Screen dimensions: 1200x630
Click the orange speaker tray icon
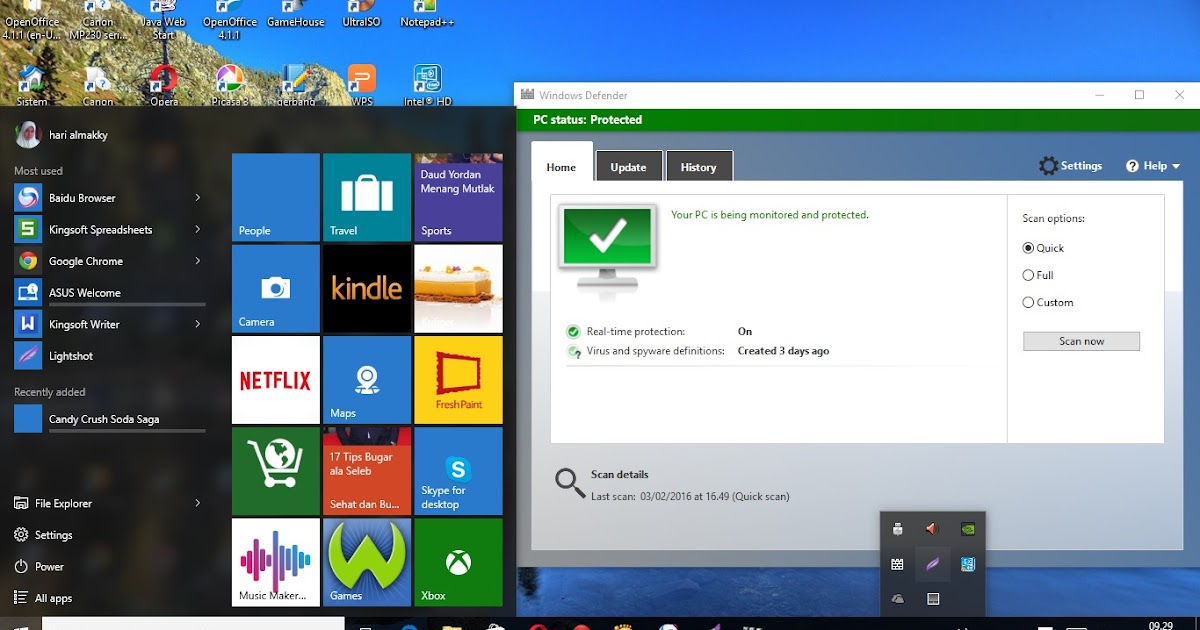click(932, 529)
